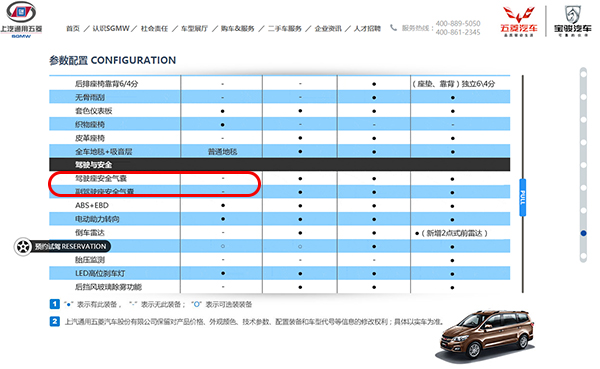600x369 pixels.
Task: Select the active dark blue page dot
Action: [583, 233]
